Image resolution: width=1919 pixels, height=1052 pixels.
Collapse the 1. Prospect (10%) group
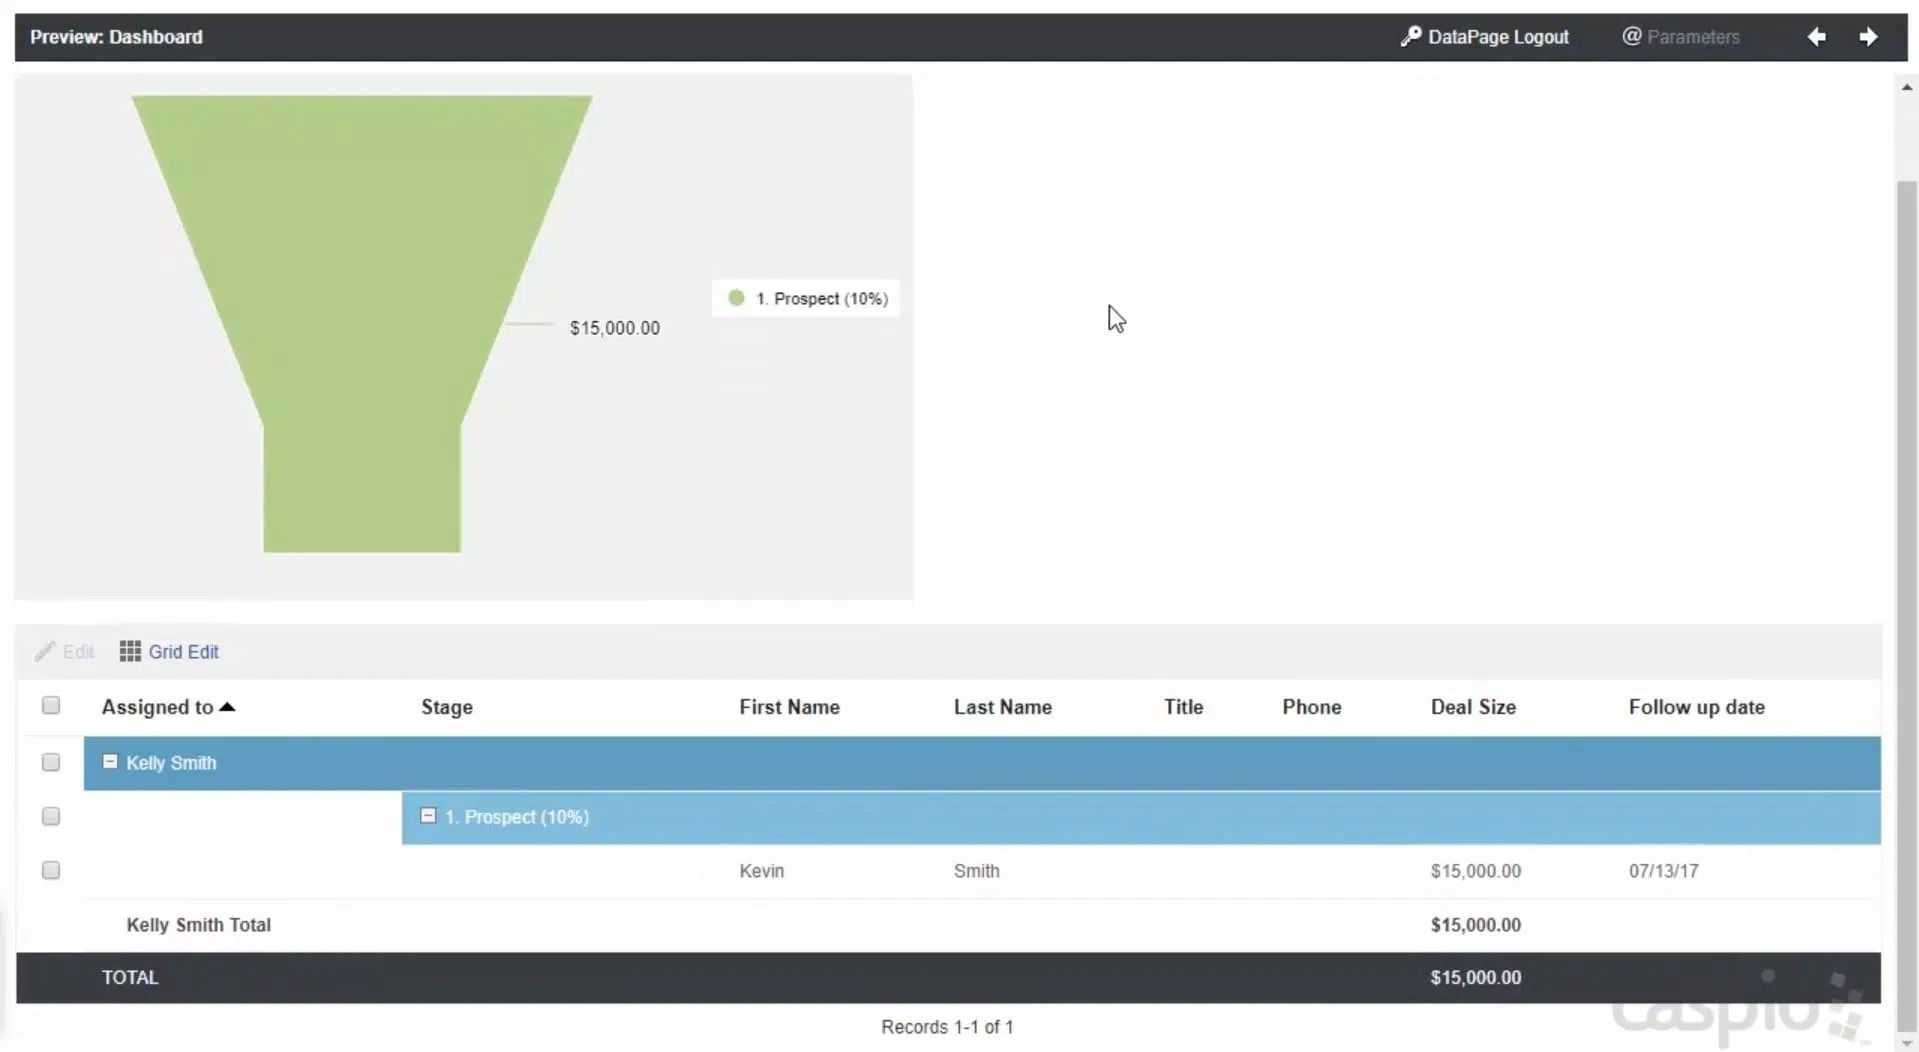pyautogui.click(x=428, y=816)
